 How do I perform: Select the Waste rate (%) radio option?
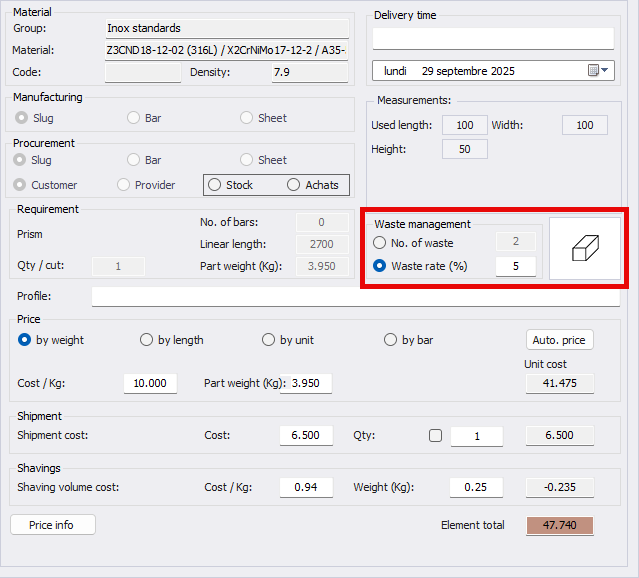pos(379,266)
